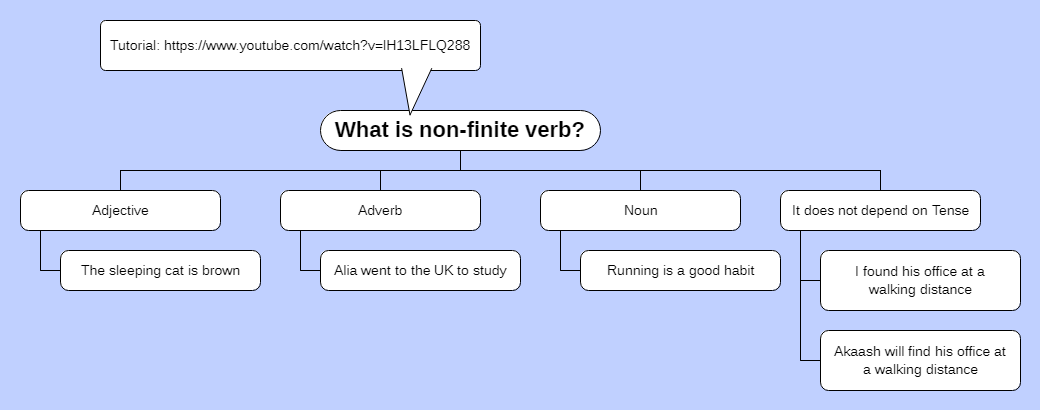Screen dimensions: 1040x410
Task: Select 'The sleeping cat is brown' box
Action: [x=160, y=270]
